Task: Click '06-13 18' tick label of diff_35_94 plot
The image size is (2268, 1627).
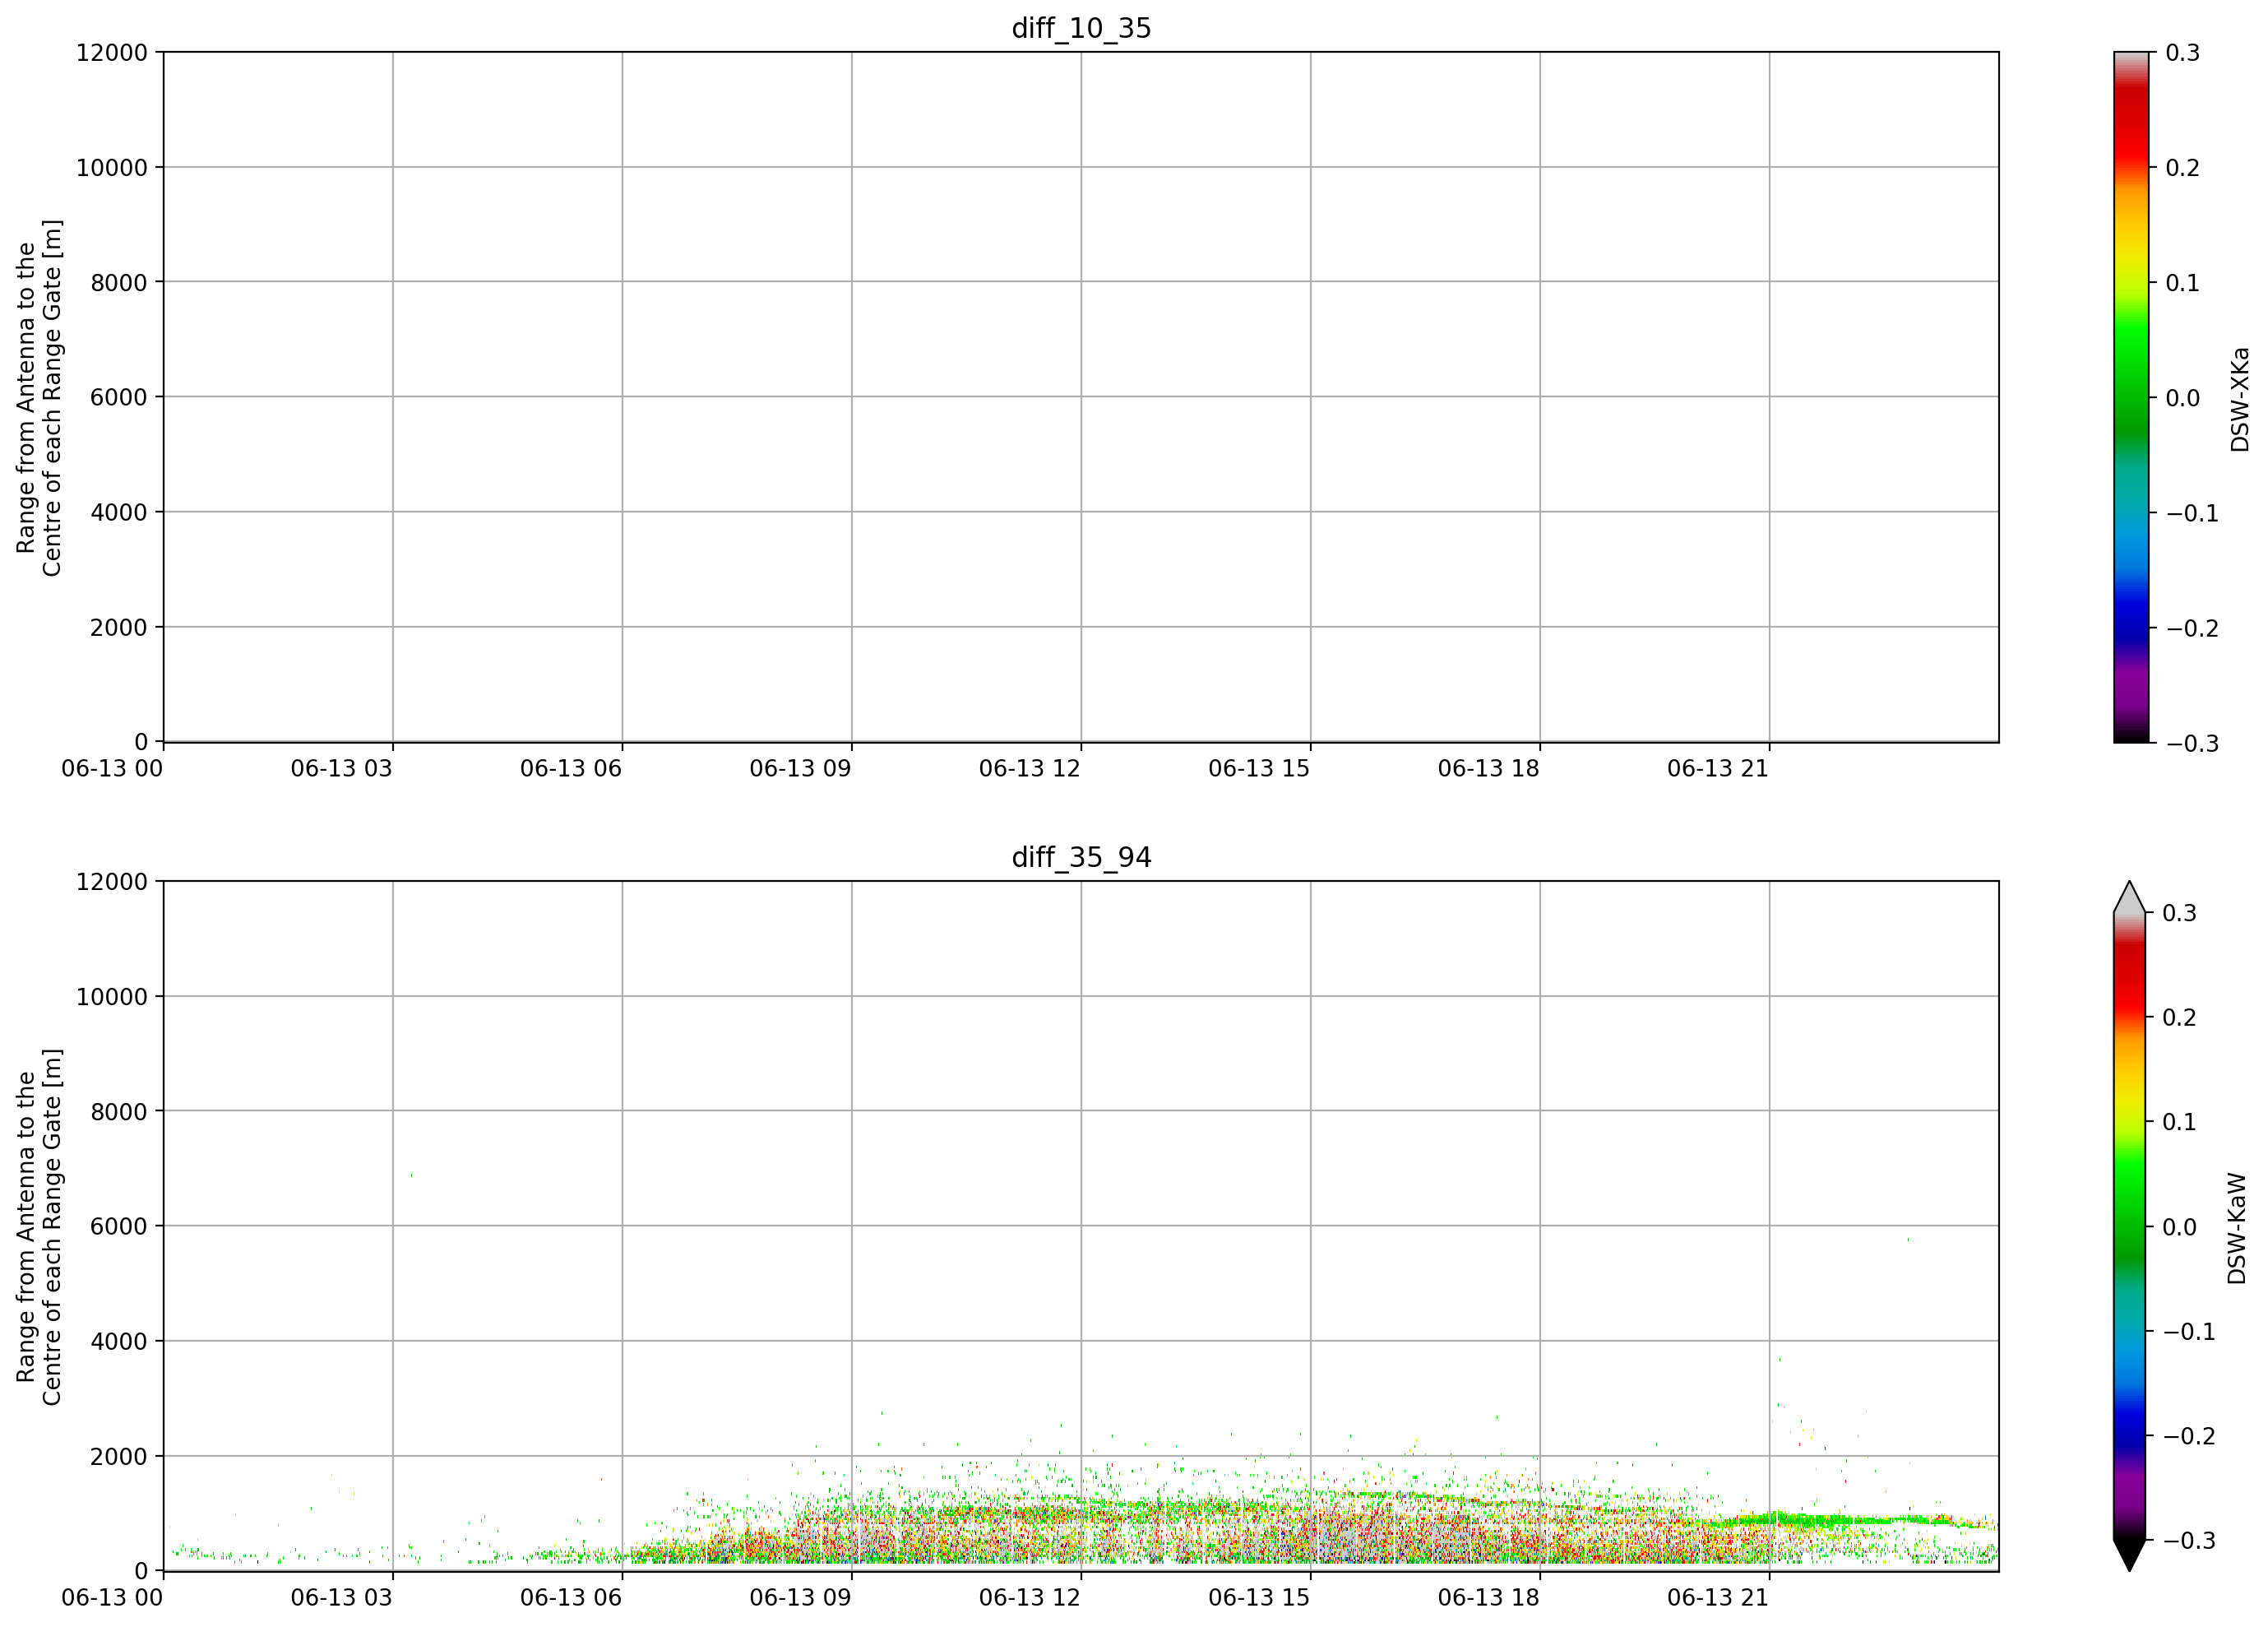Action: click(x=1488, y=1597)
